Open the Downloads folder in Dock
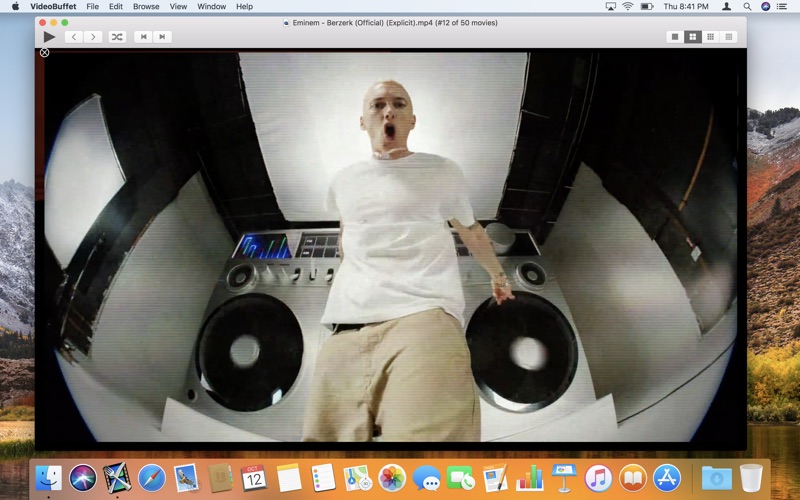Screen dimensions: 800x500 point(716,479)
